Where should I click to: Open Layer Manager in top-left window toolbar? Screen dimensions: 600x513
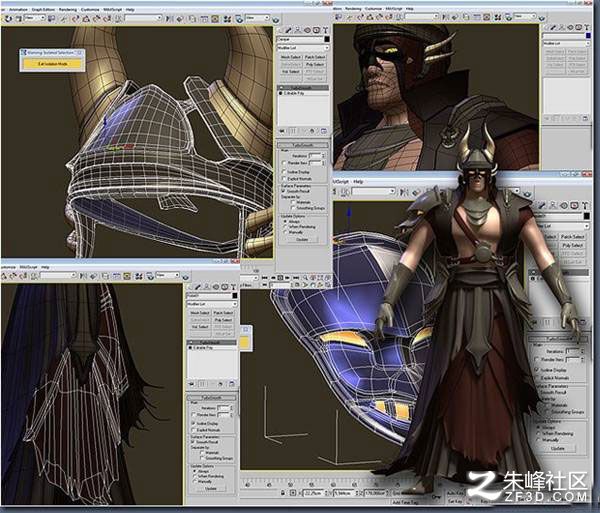tap(192, 18)
